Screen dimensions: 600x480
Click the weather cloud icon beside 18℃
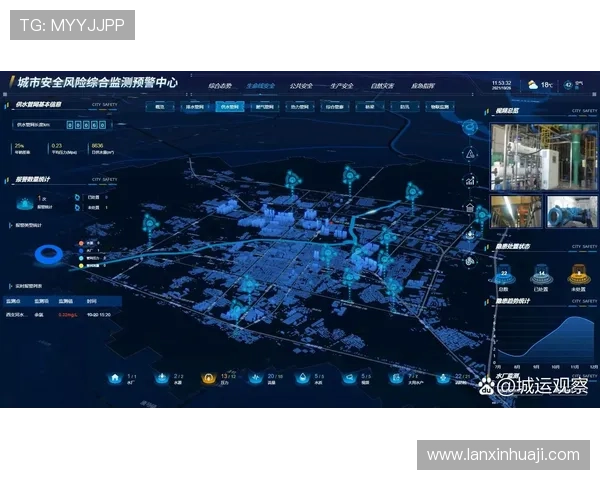click(x=533, y=85)
